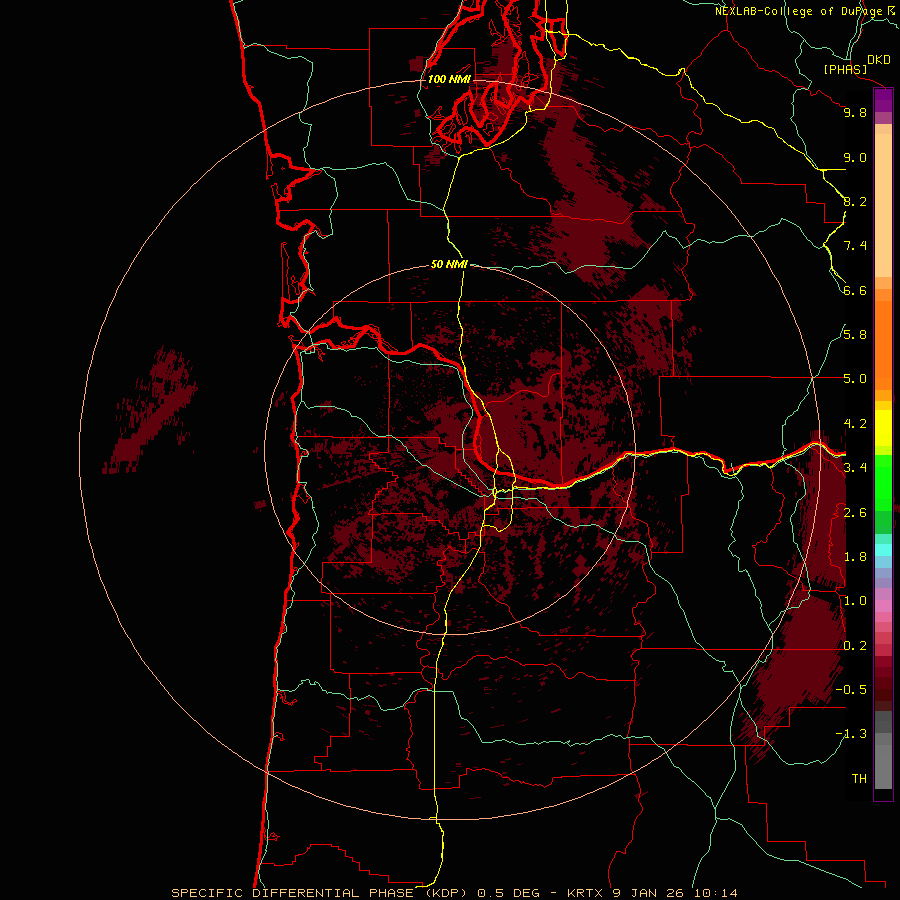Click the 5.8 value on the scale

point(855,335)
